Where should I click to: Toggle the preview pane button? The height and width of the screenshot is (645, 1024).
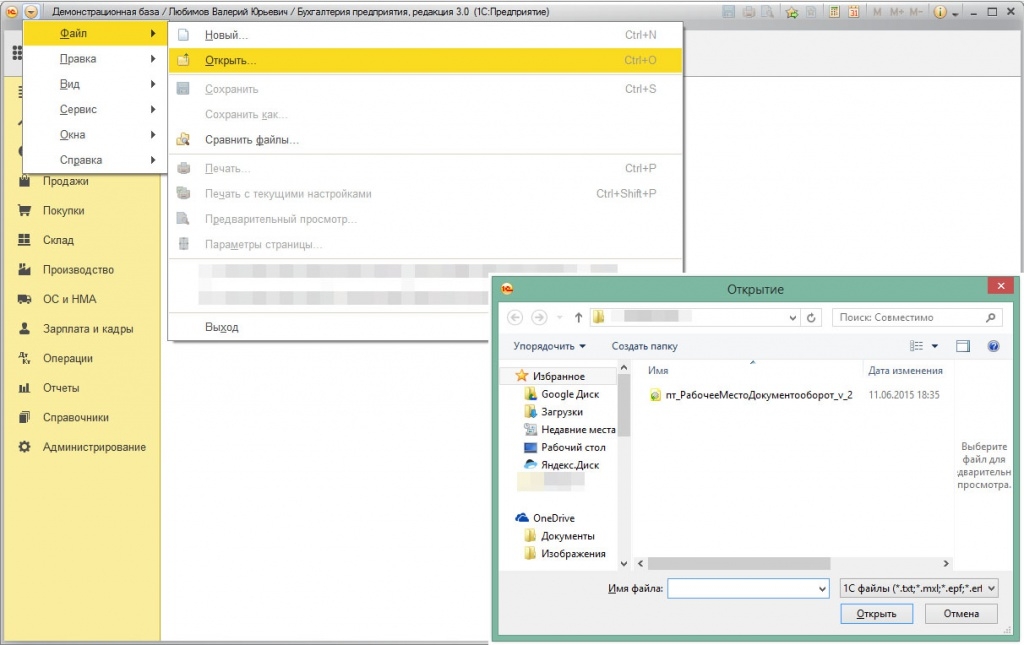tap(963, 346)
